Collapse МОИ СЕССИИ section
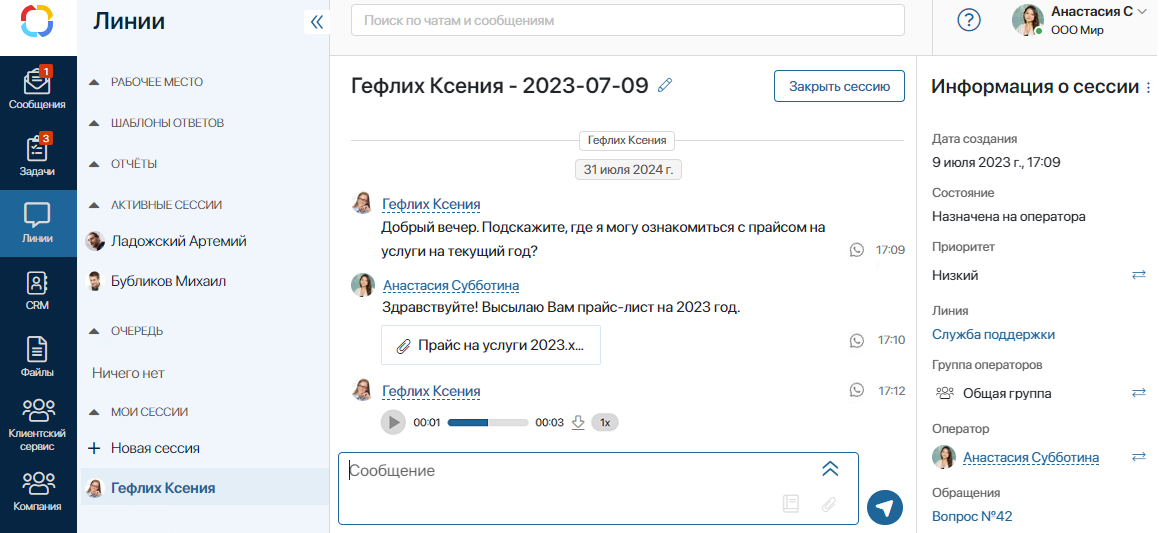The height and width of the screenshot is (533, 1159). (x=94, y=412)
